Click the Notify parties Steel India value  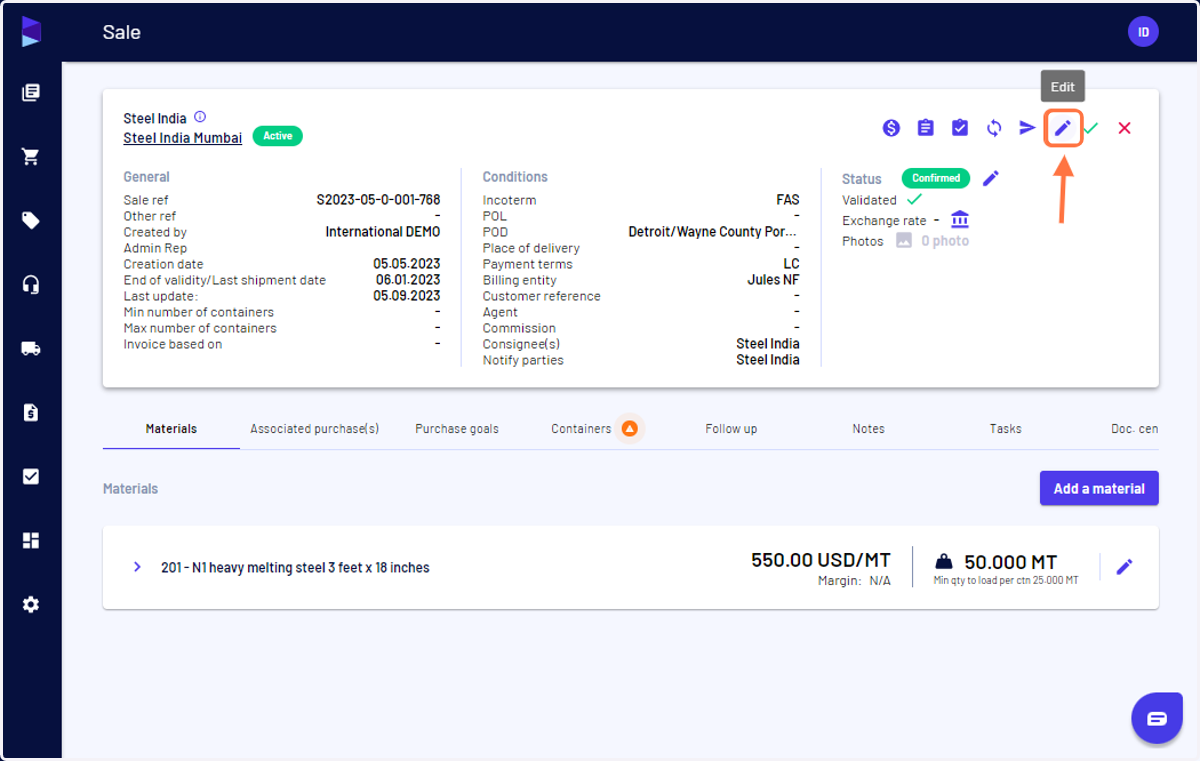[x=768, y=360]
